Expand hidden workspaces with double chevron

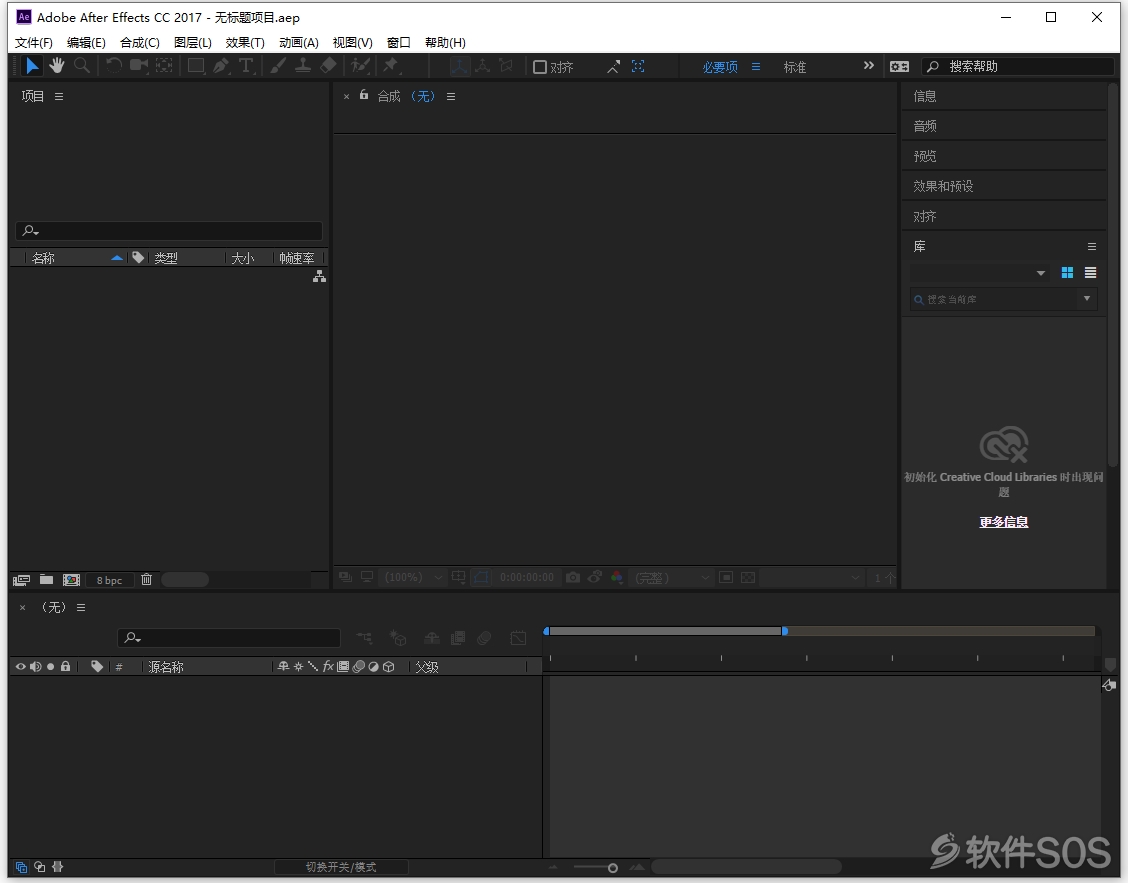tap(868, 65)
